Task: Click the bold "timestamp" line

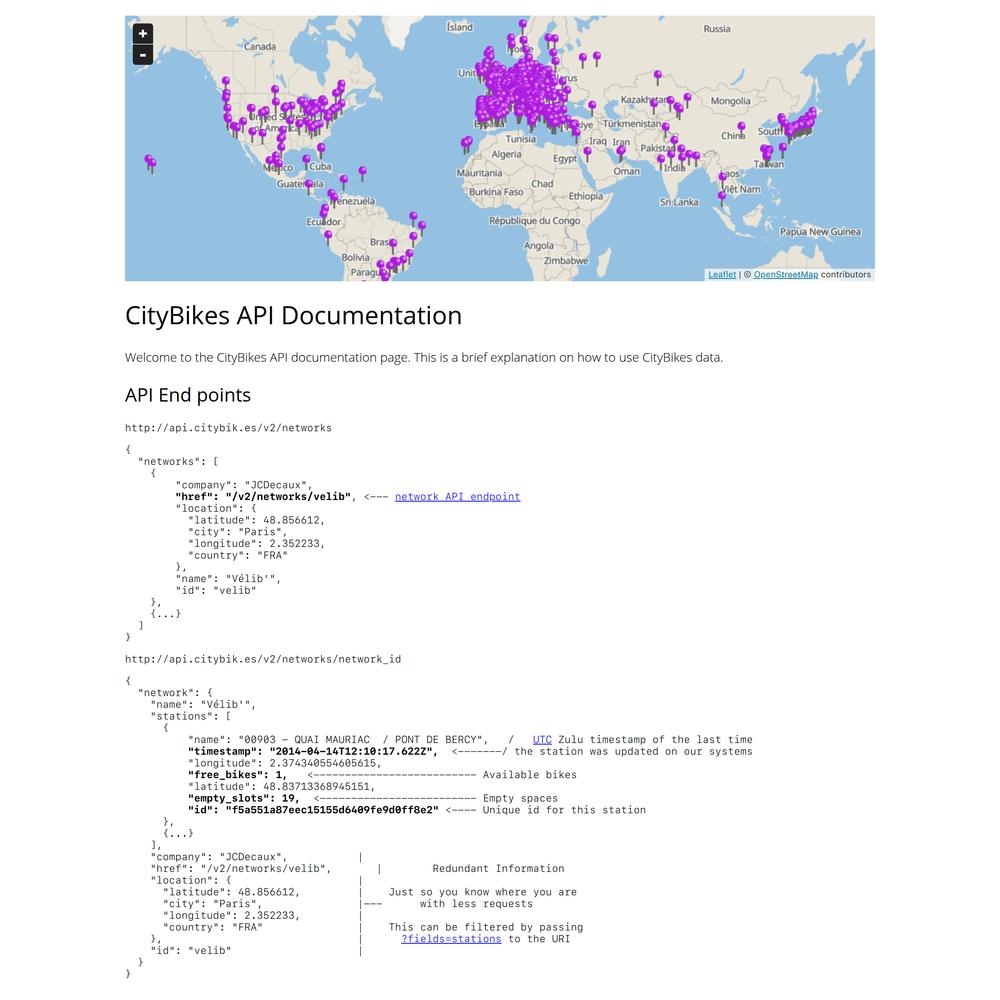Action: click(313, 752)
